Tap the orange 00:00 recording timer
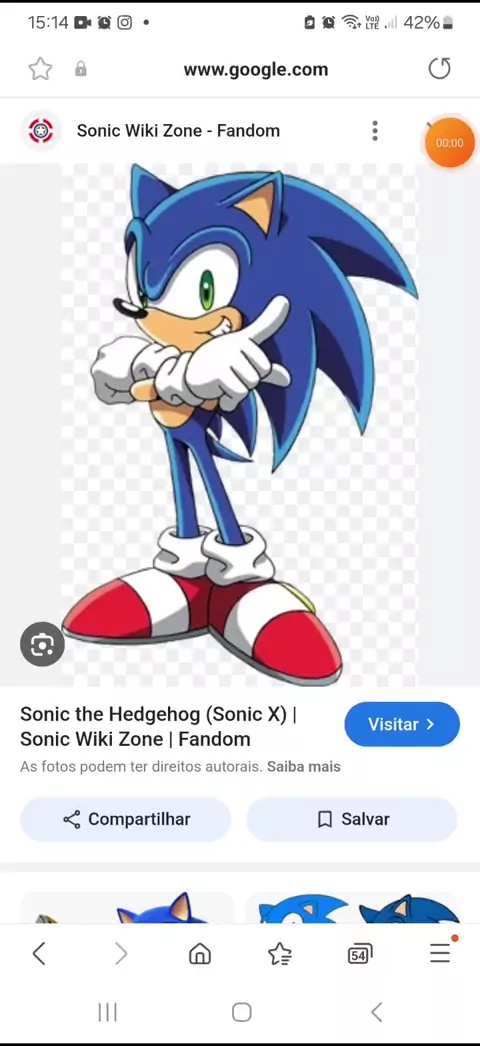 (449, 143)
